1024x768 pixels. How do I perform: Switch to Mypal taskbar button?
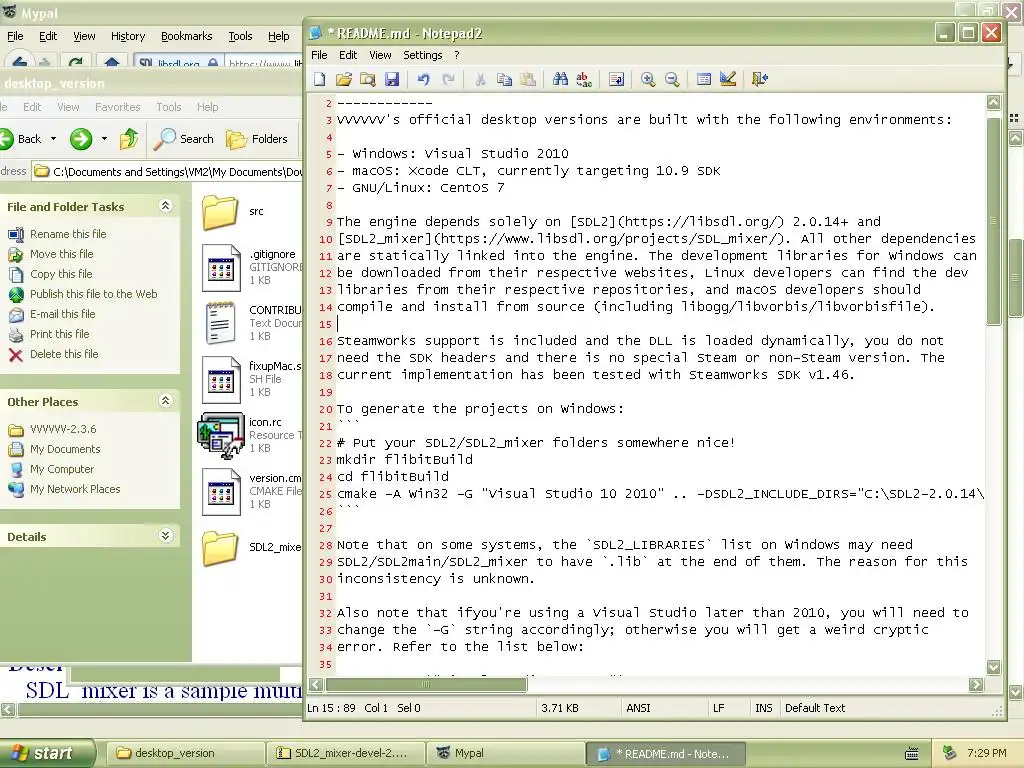505,753
